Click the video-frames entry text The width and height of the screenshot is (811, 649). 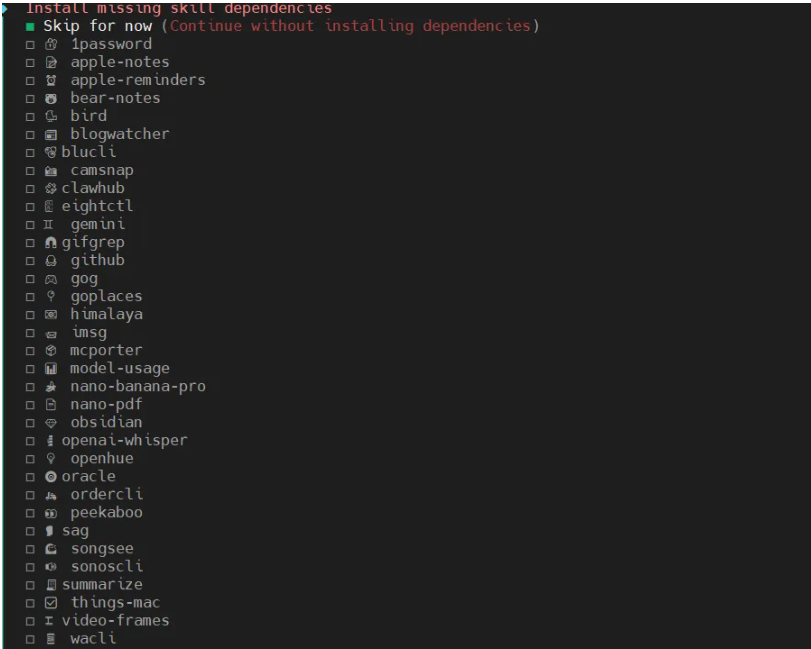[115, 620]
